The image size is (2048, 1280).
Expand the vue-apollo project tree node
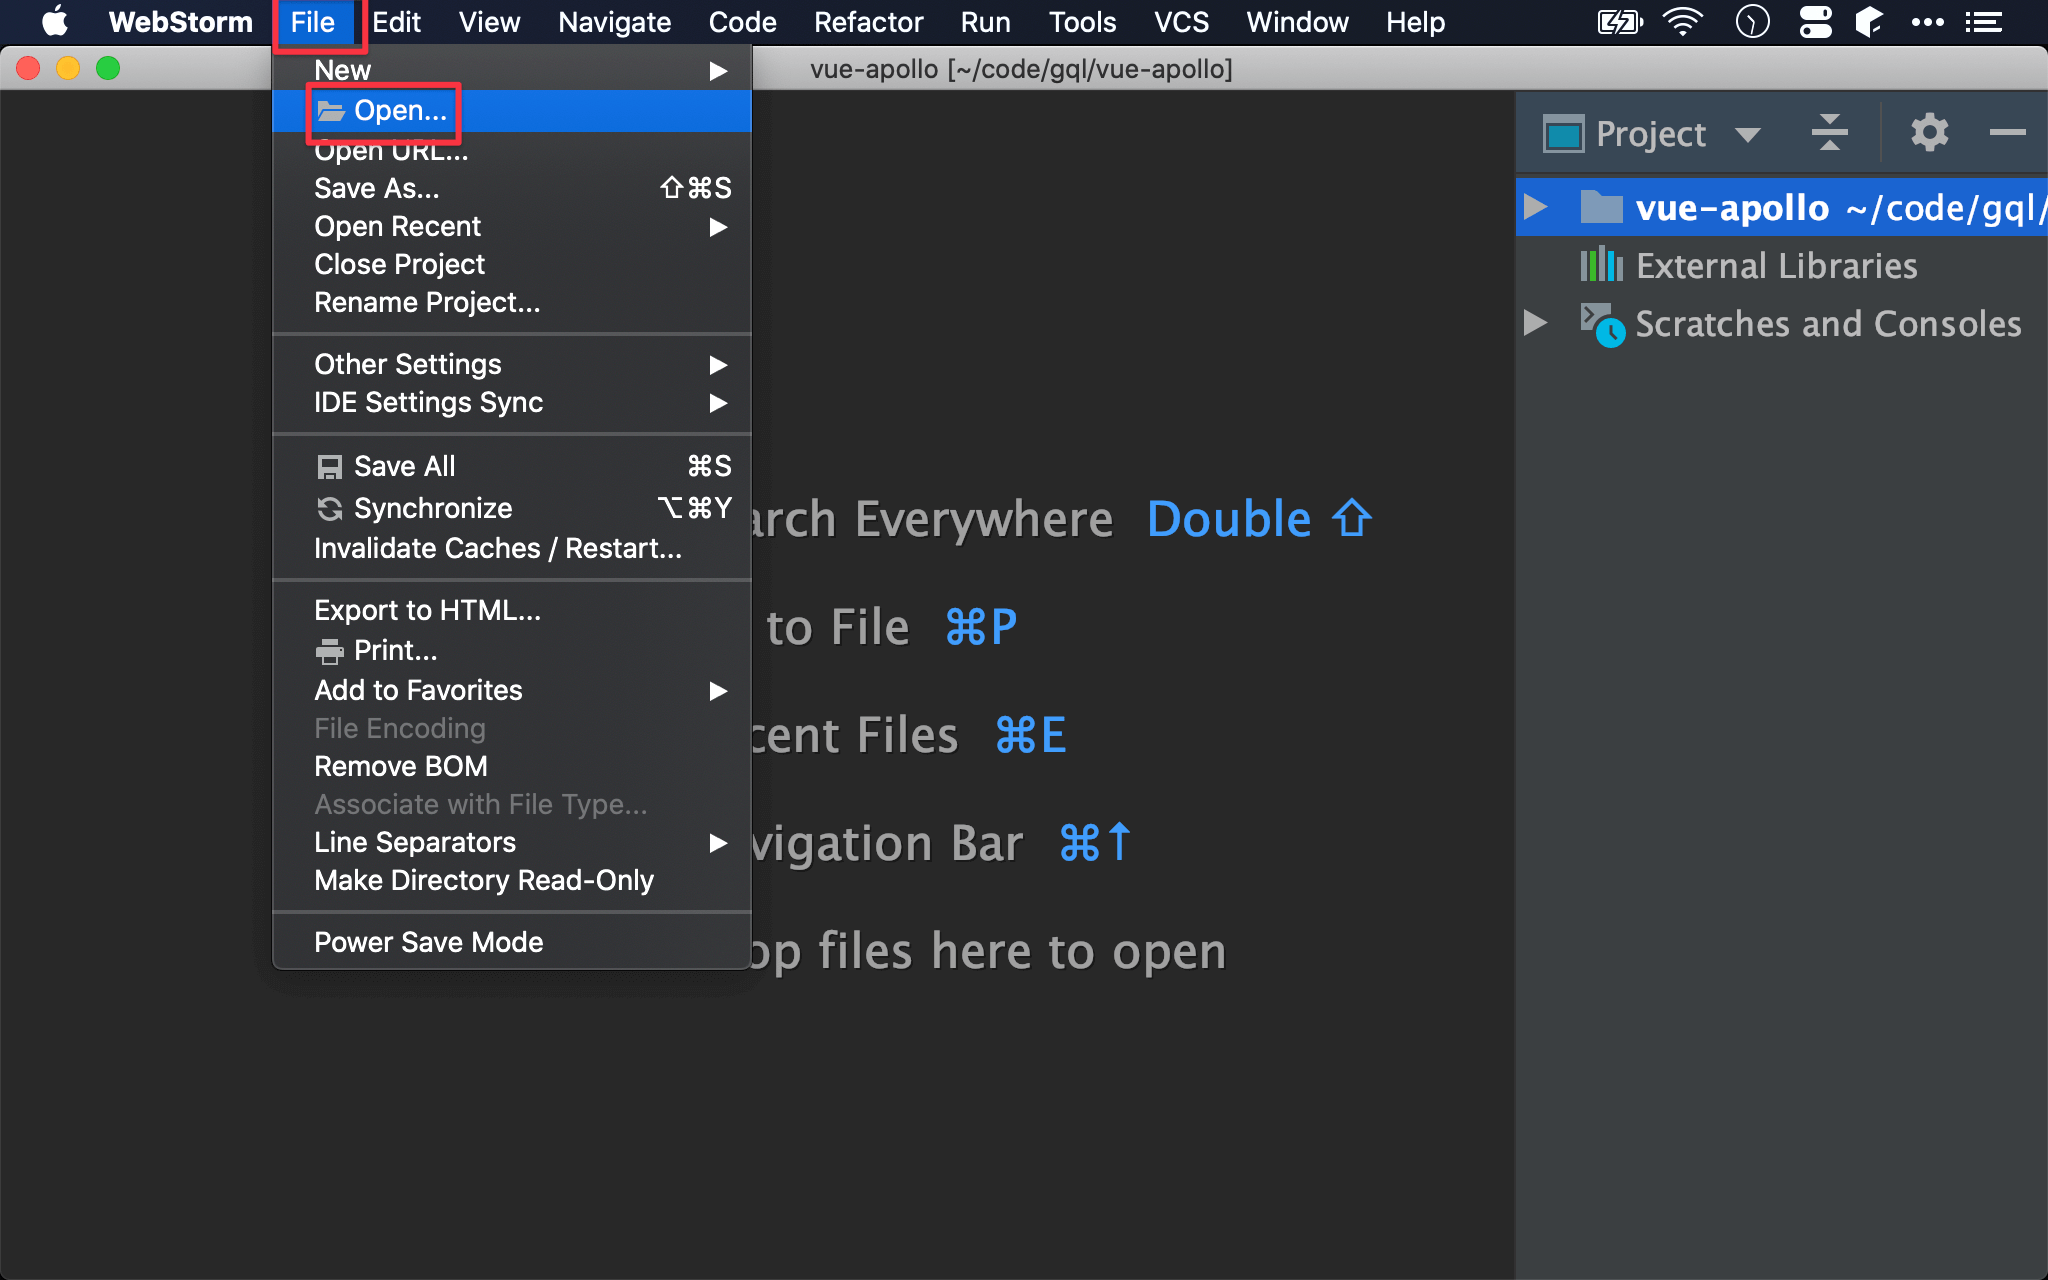pyautogui.click(x=1535, y=208)
